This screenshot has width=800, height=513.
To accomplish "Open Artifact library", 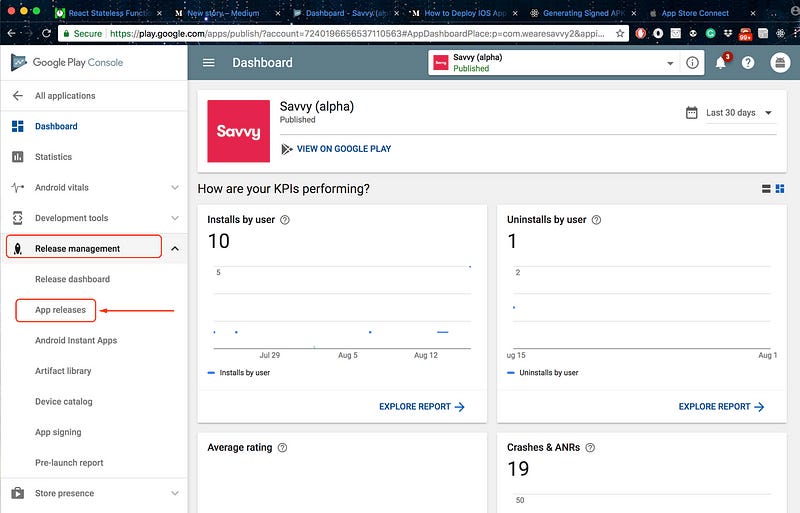I will pyautogui.click(x=63, y=371).
